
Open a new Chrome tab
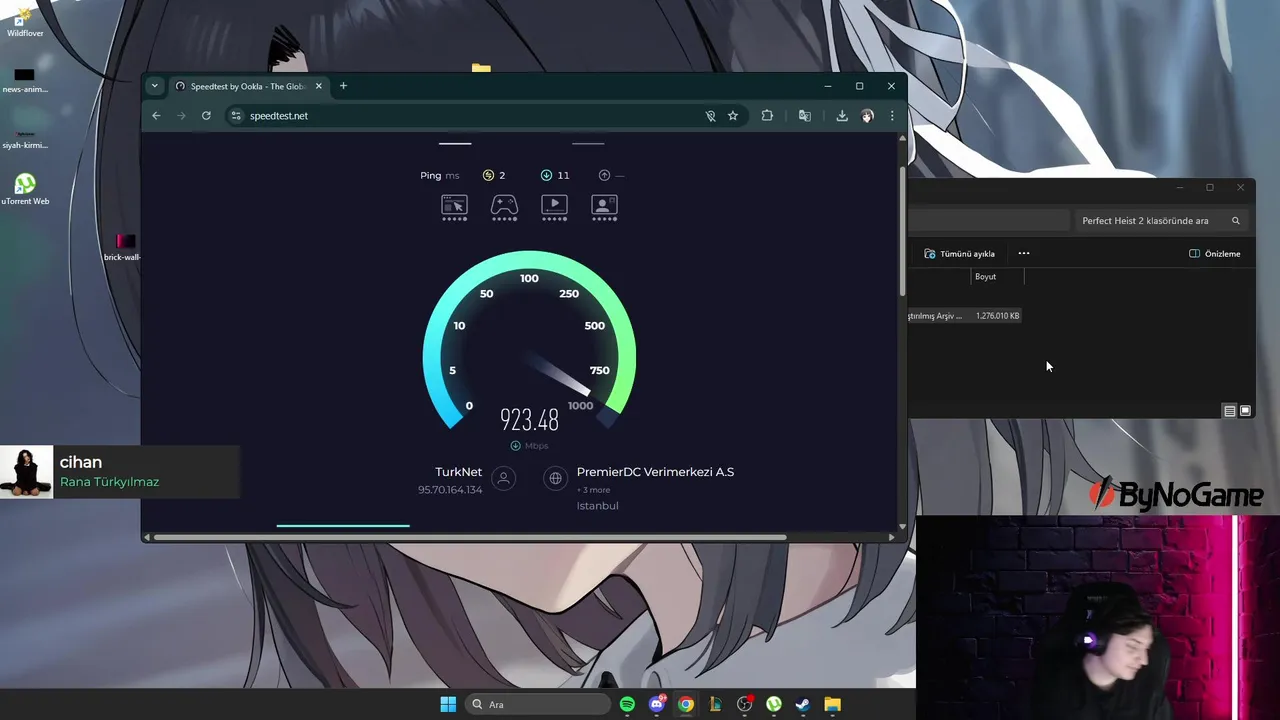(x=343, y=86)
